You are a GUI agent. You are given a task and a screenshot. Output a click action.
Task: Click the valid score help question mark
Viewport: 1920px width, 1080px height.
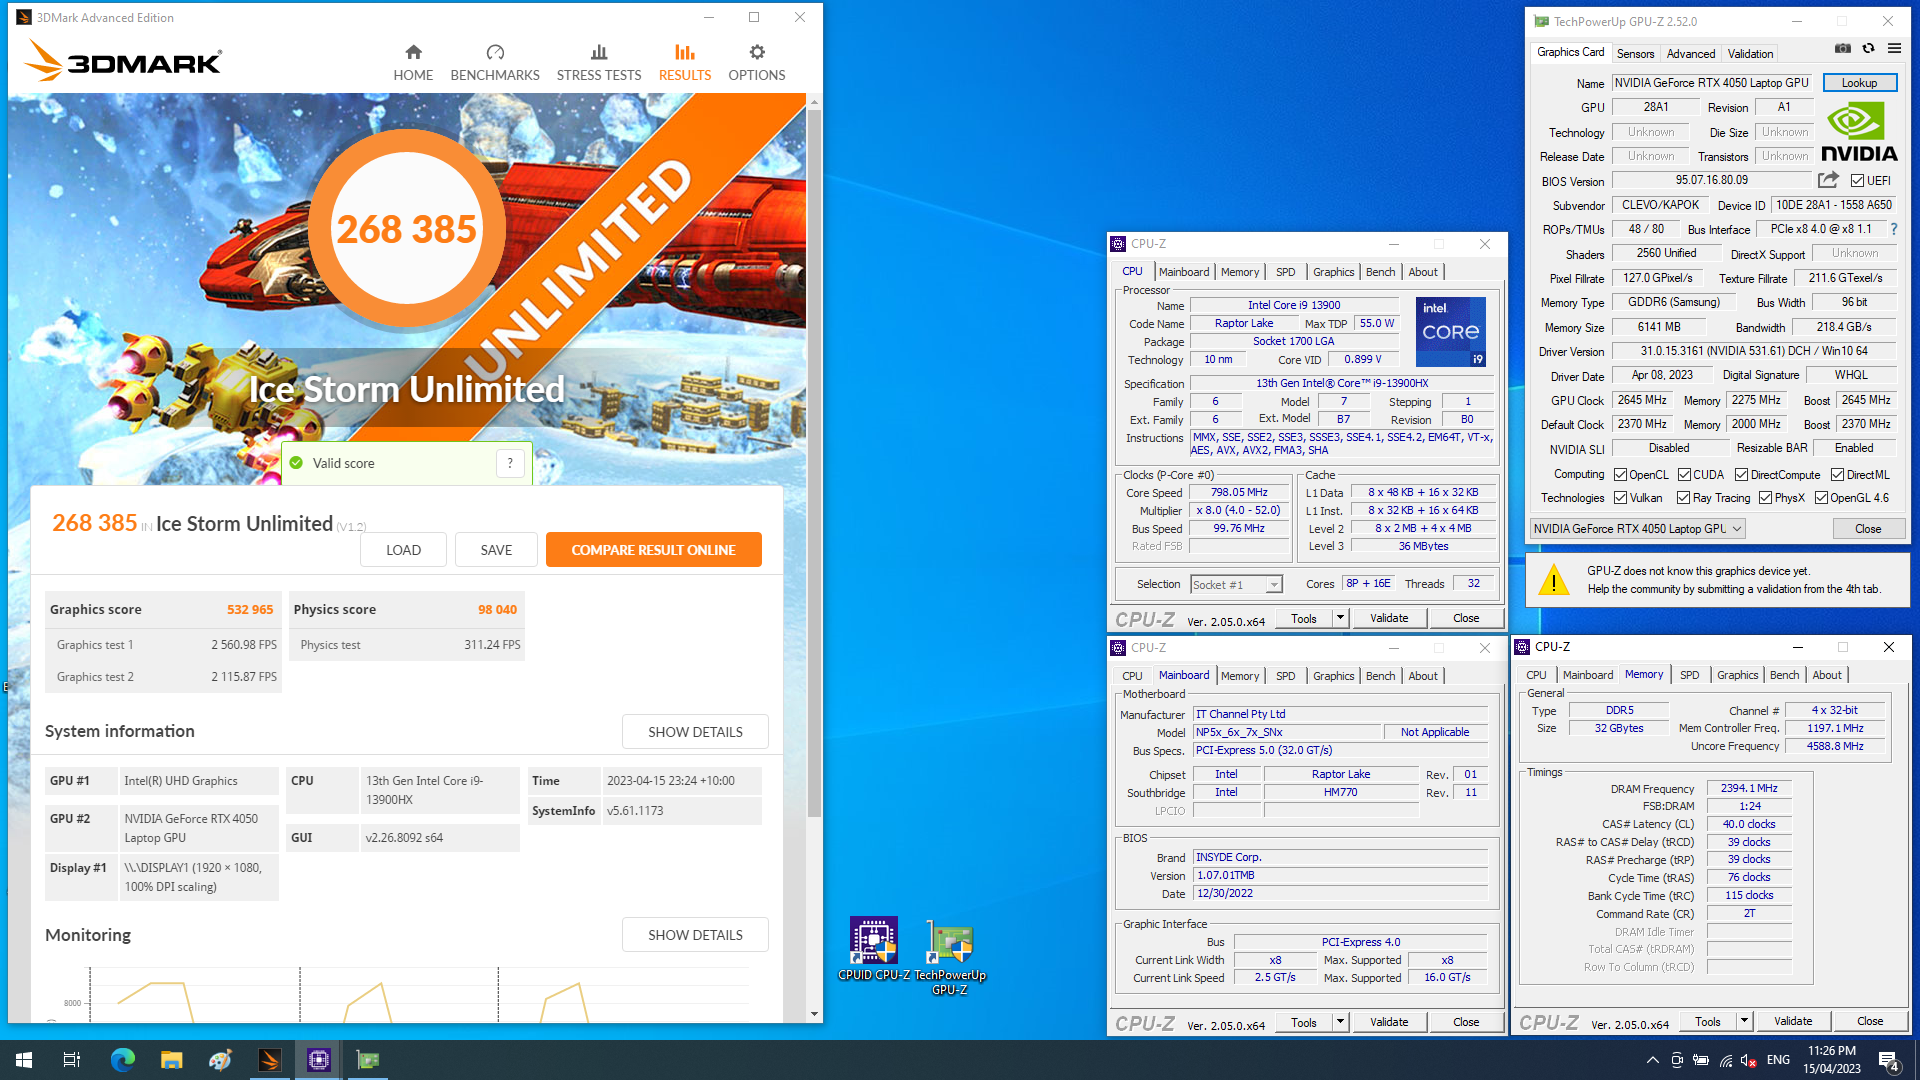(x=510, y=463)
